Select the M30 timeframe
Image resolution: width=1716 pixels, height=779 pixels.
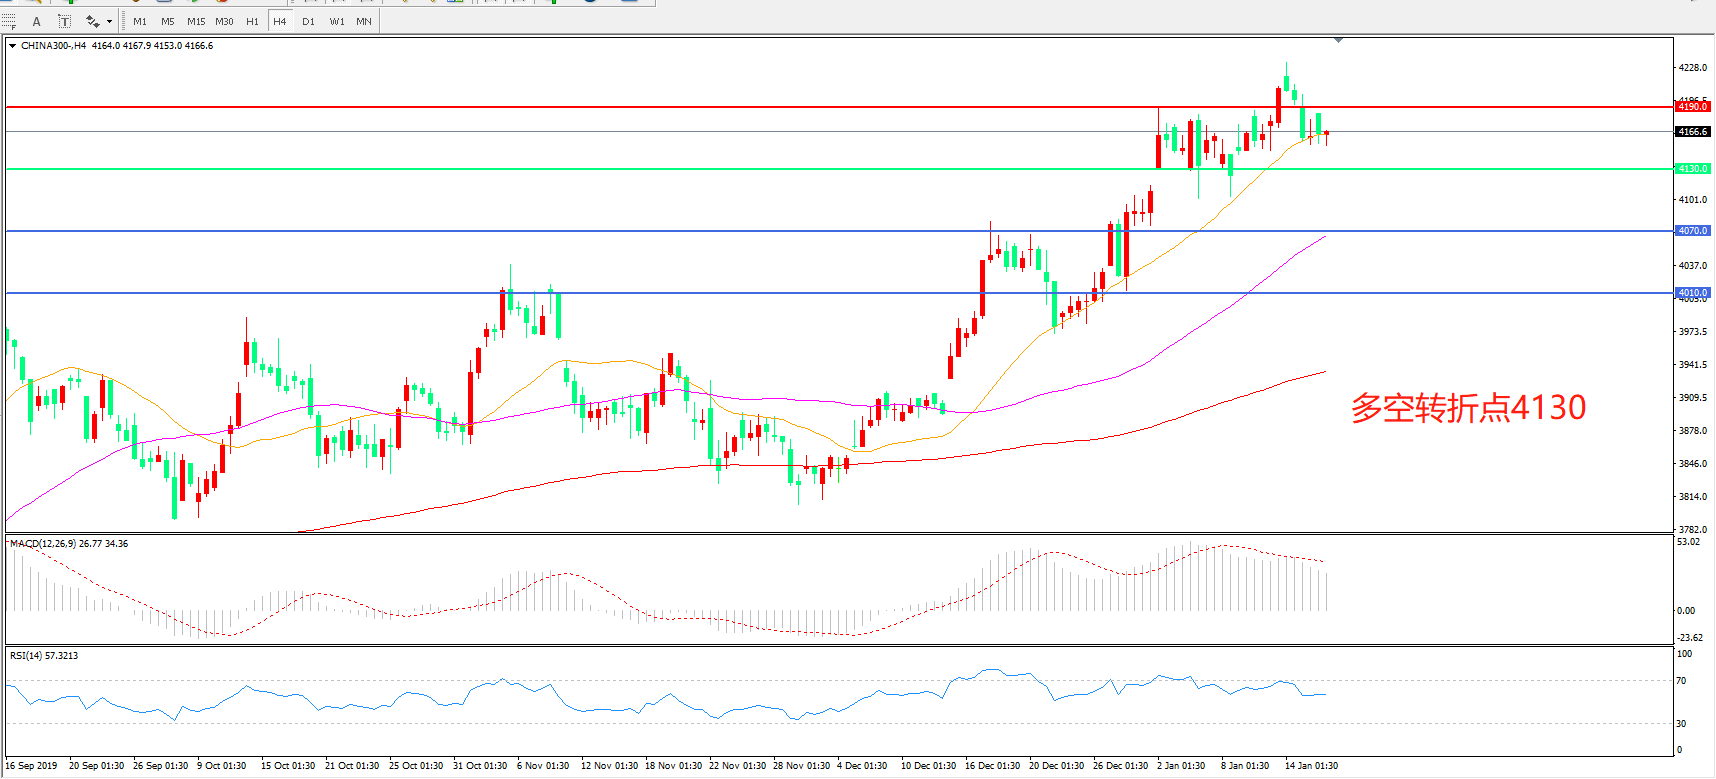click(x=224, y=21)
